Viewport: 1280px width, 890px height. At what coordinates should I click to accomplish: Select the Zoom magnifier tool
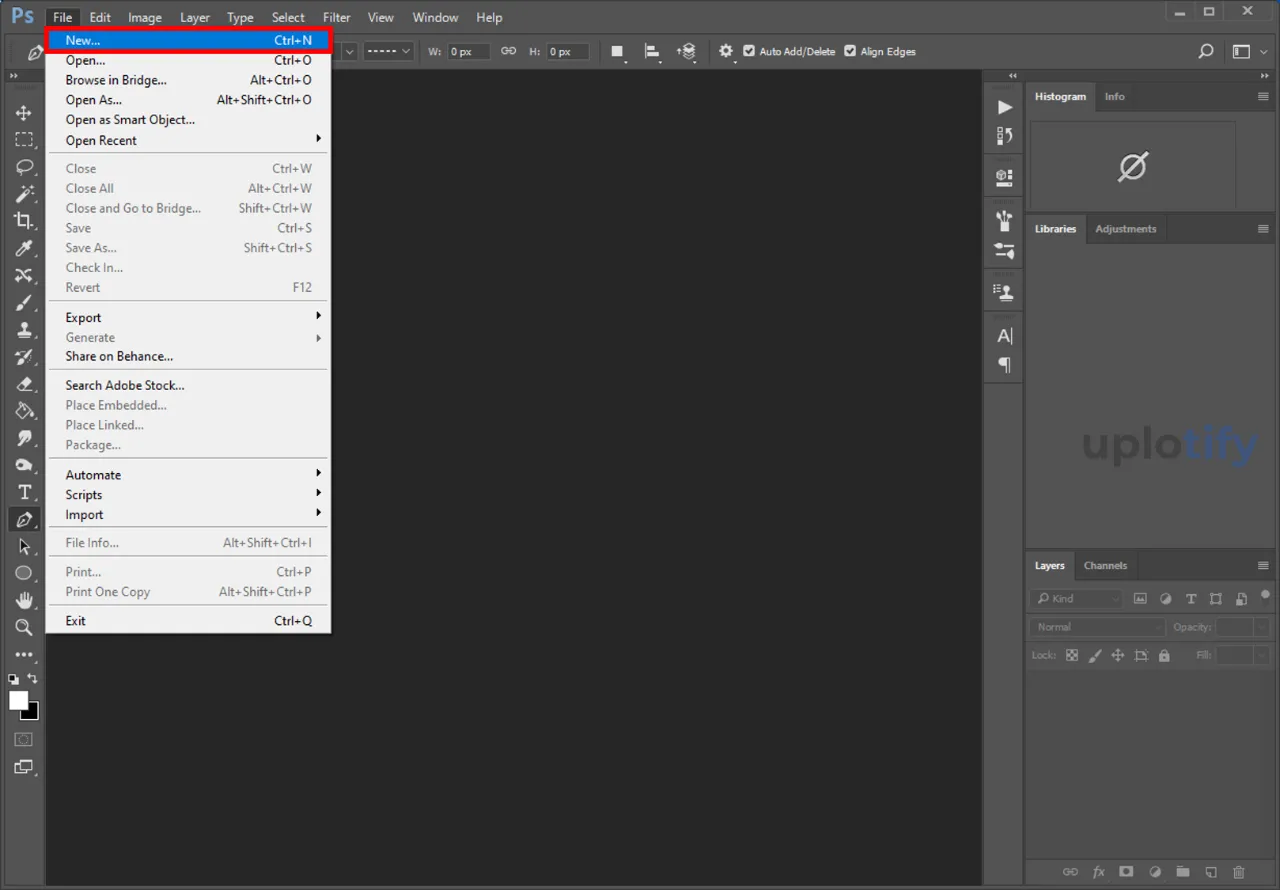(x=24, y=627)
